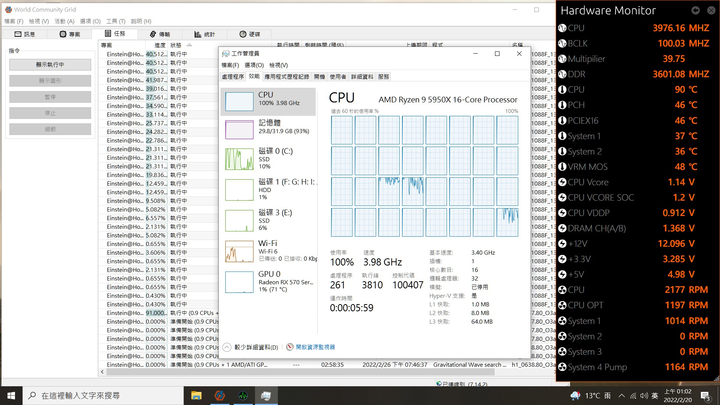Open the 使用者 users tab
Screen dimensions: 720x405
point(338,77)
